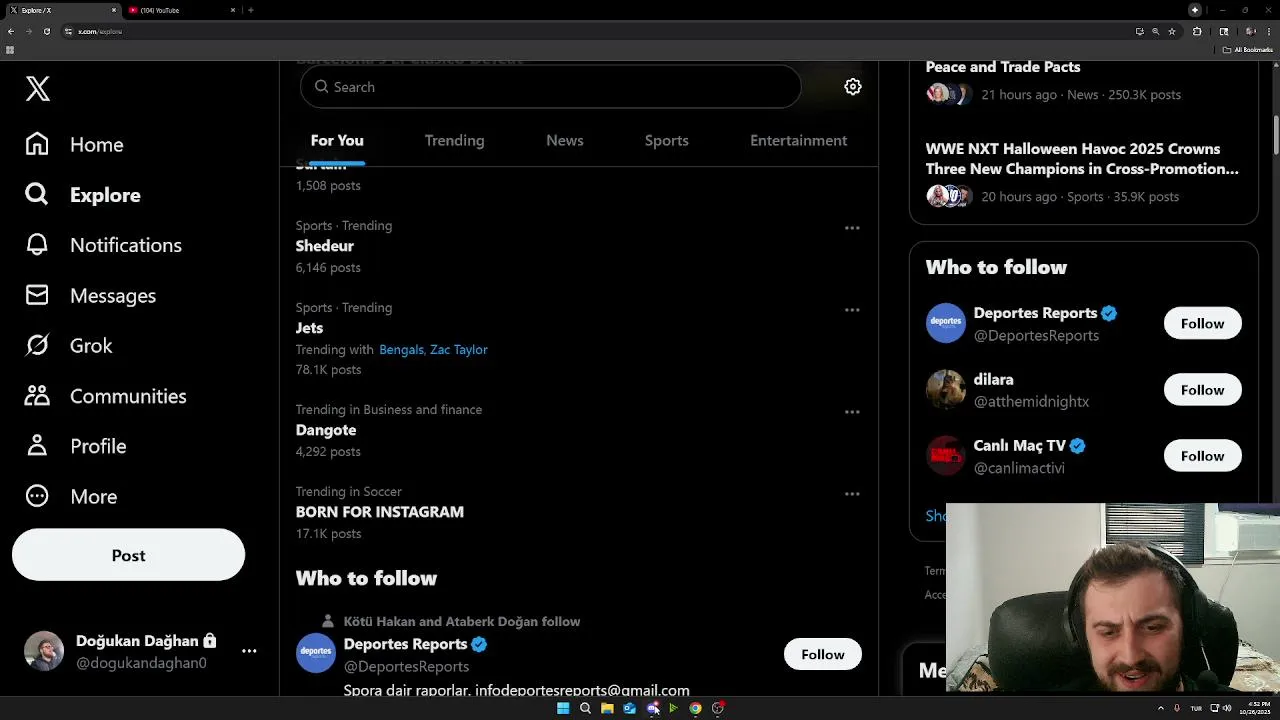Click the X logo at top of sidebar

coord(38,89)
